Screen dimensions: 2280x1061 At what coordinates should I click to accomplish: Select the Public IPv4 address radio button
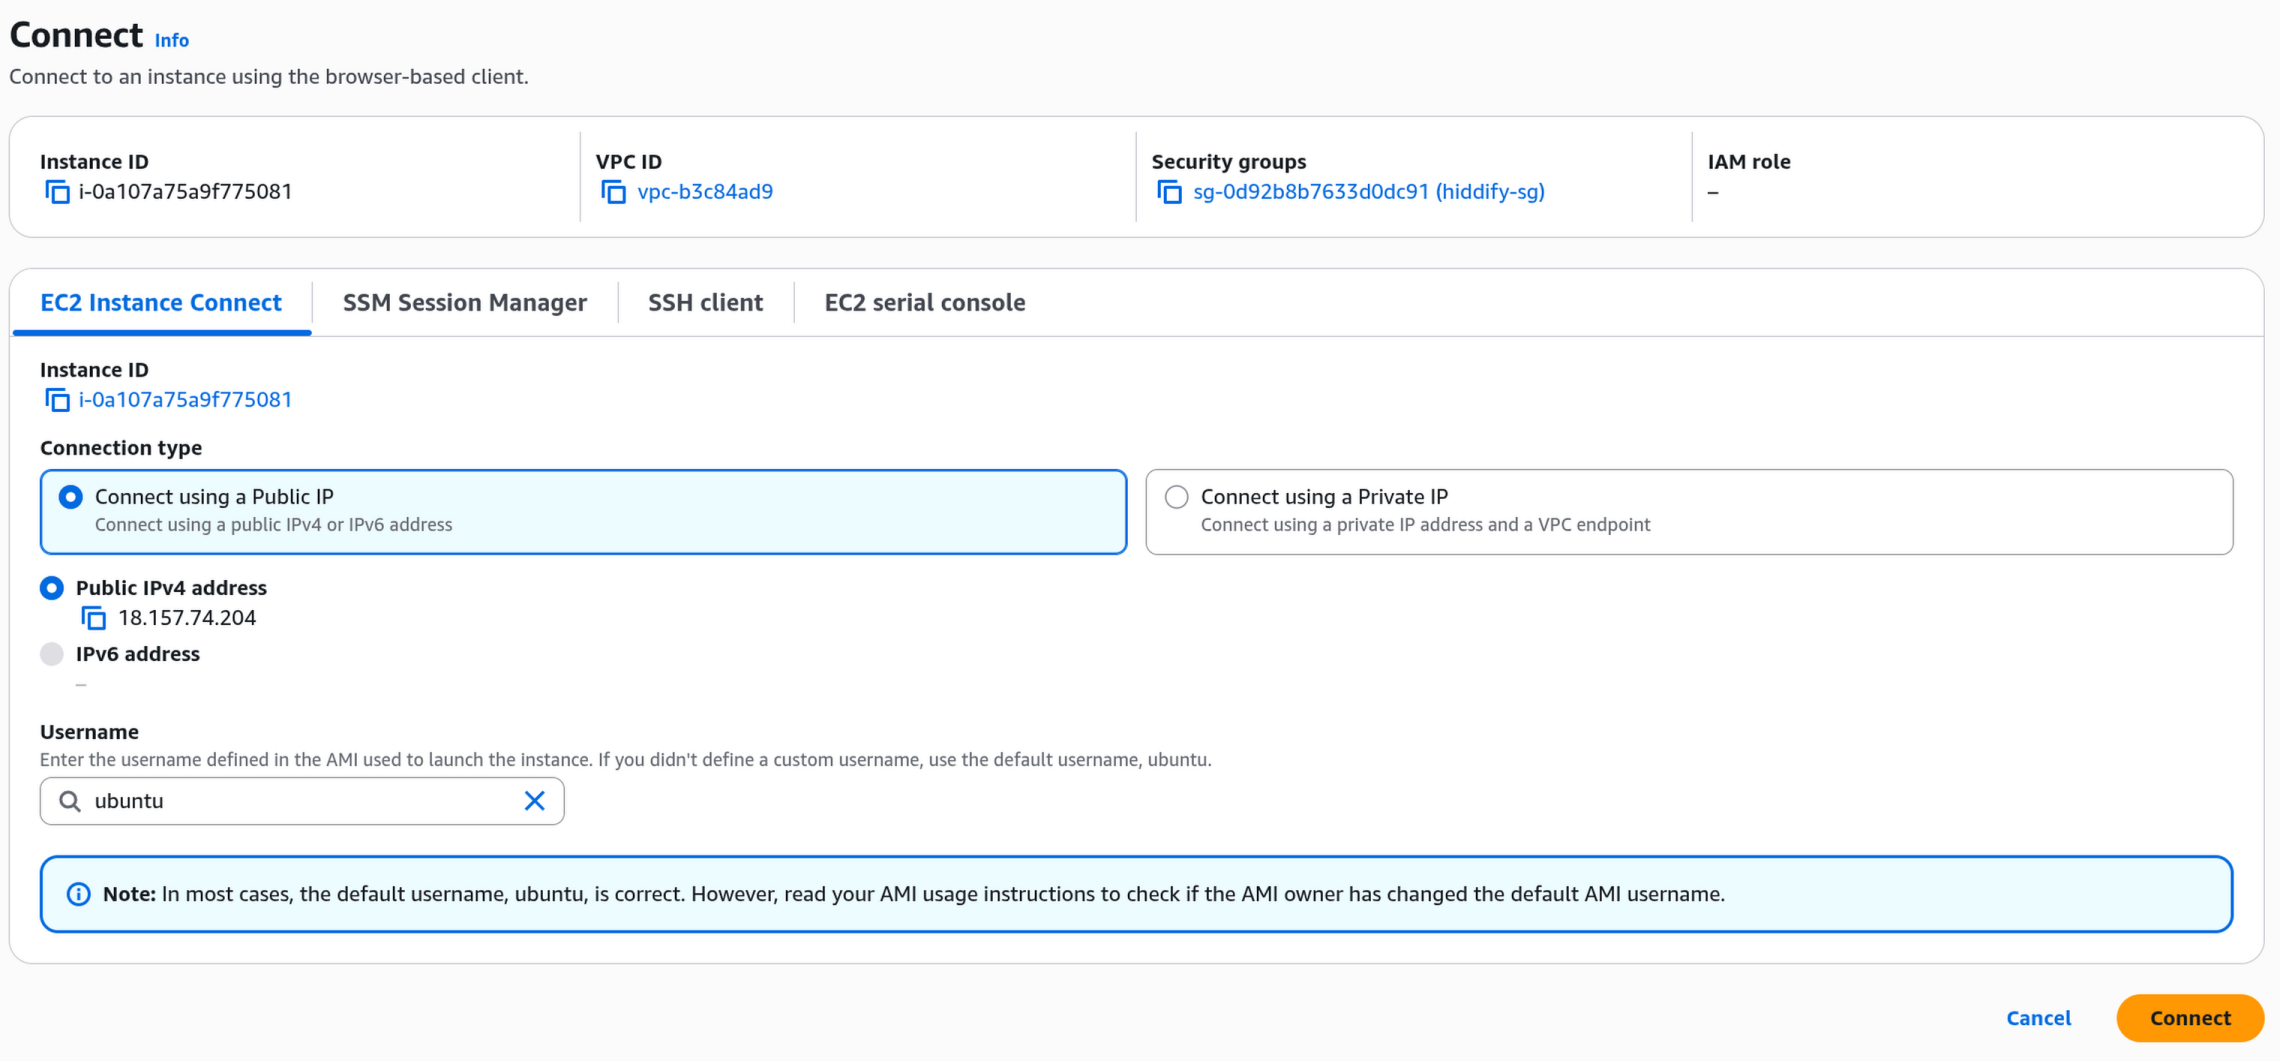(51, 588)
